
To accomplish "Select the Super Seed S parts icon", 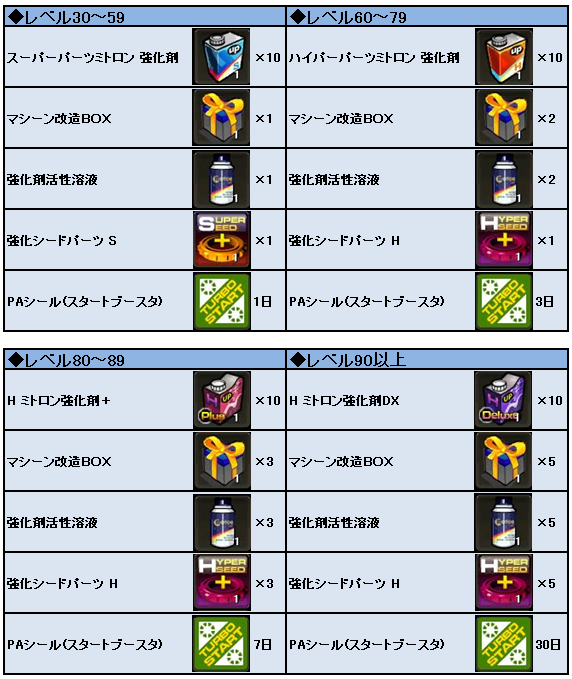I will click(x=221, y=240).
